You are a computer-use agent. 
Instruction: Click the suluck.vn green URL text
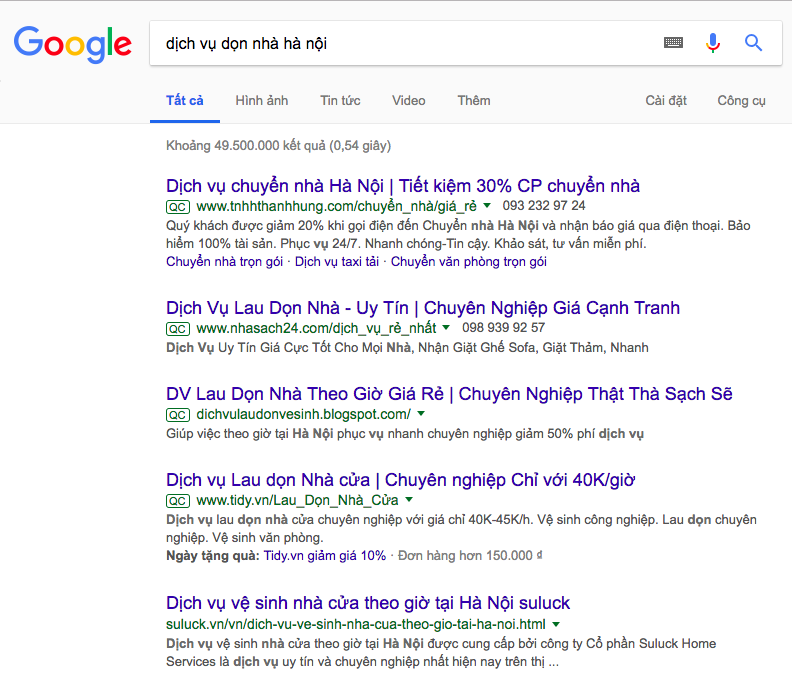pyautogui.click(x=356, y=624)
